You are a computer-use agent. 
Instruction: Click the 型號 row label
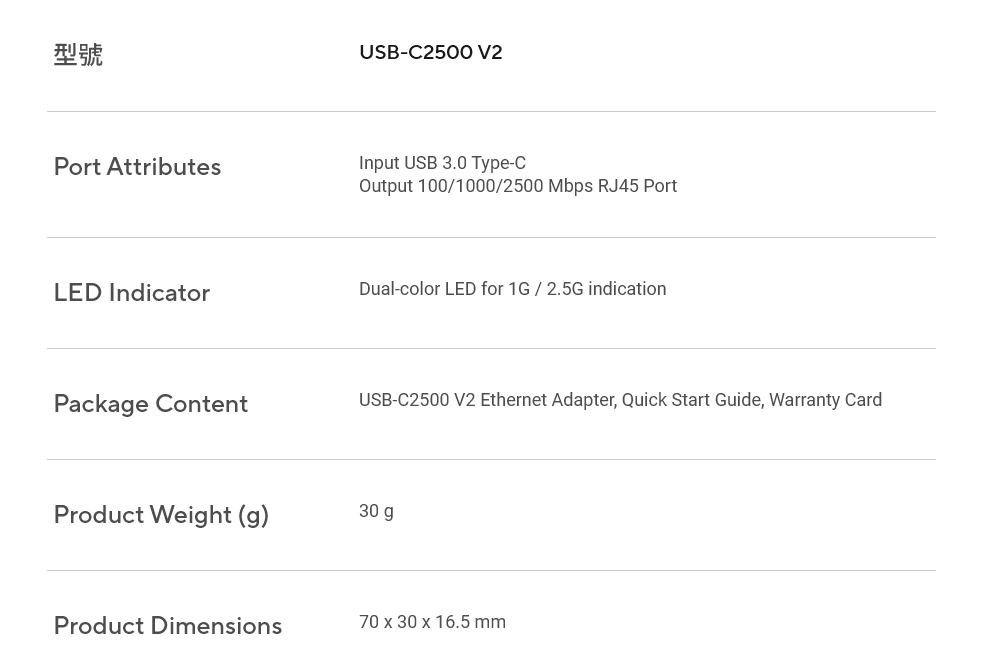point(78,55)
